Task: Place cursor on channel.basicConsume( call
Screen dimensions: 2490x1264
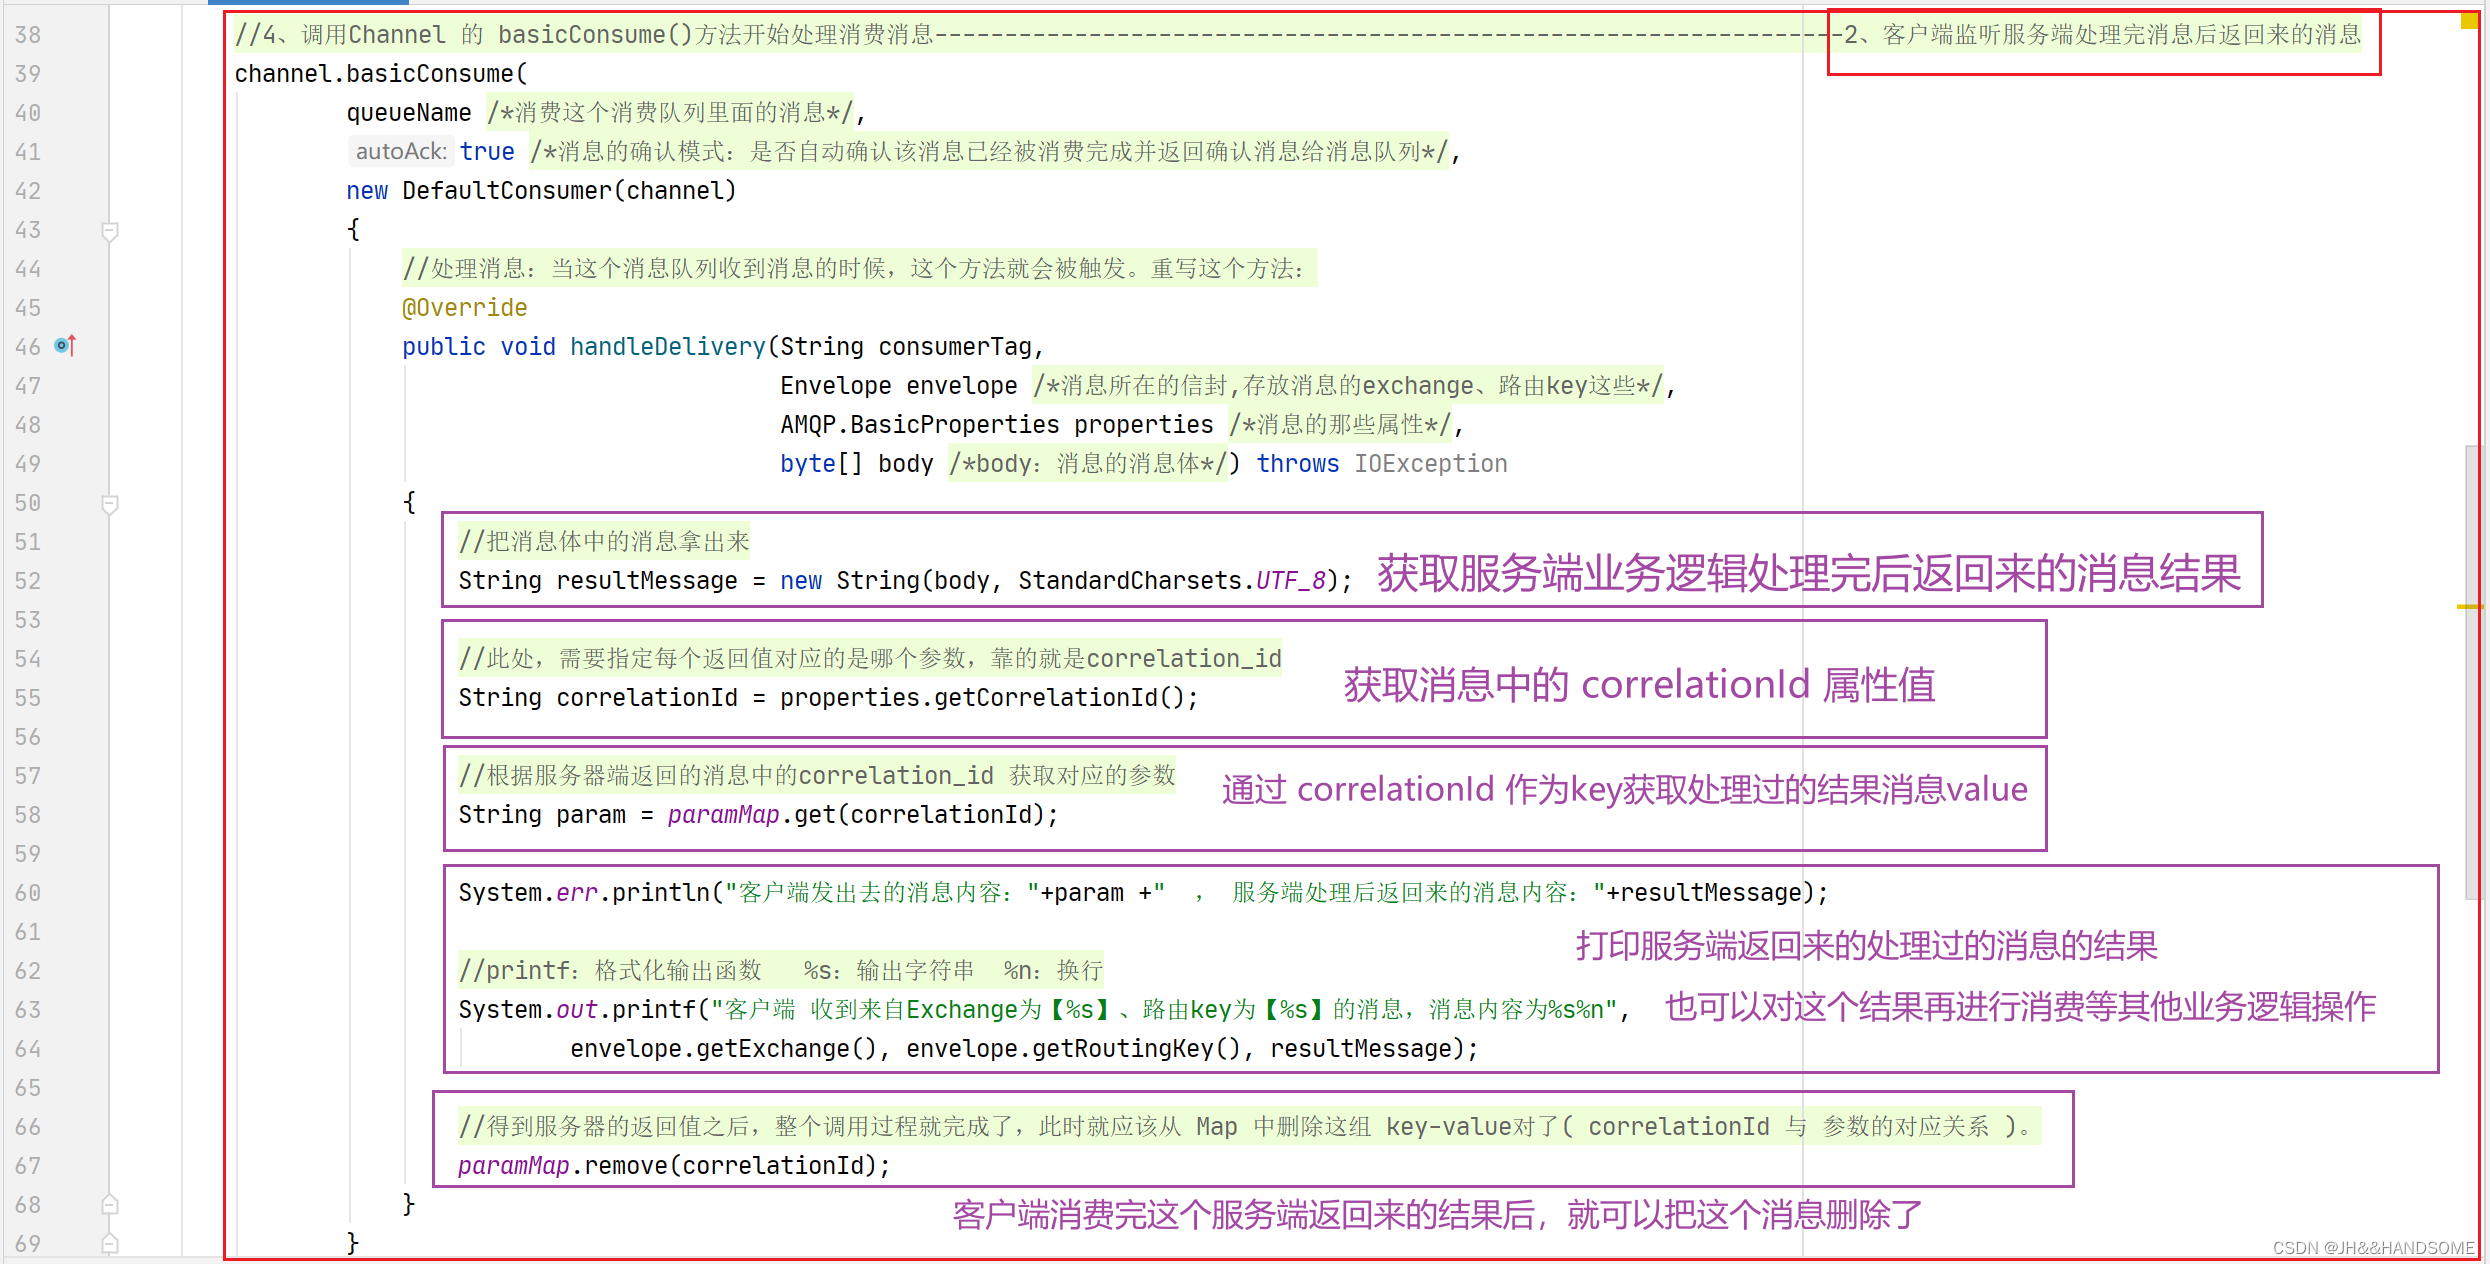Action: coord(380,74)
